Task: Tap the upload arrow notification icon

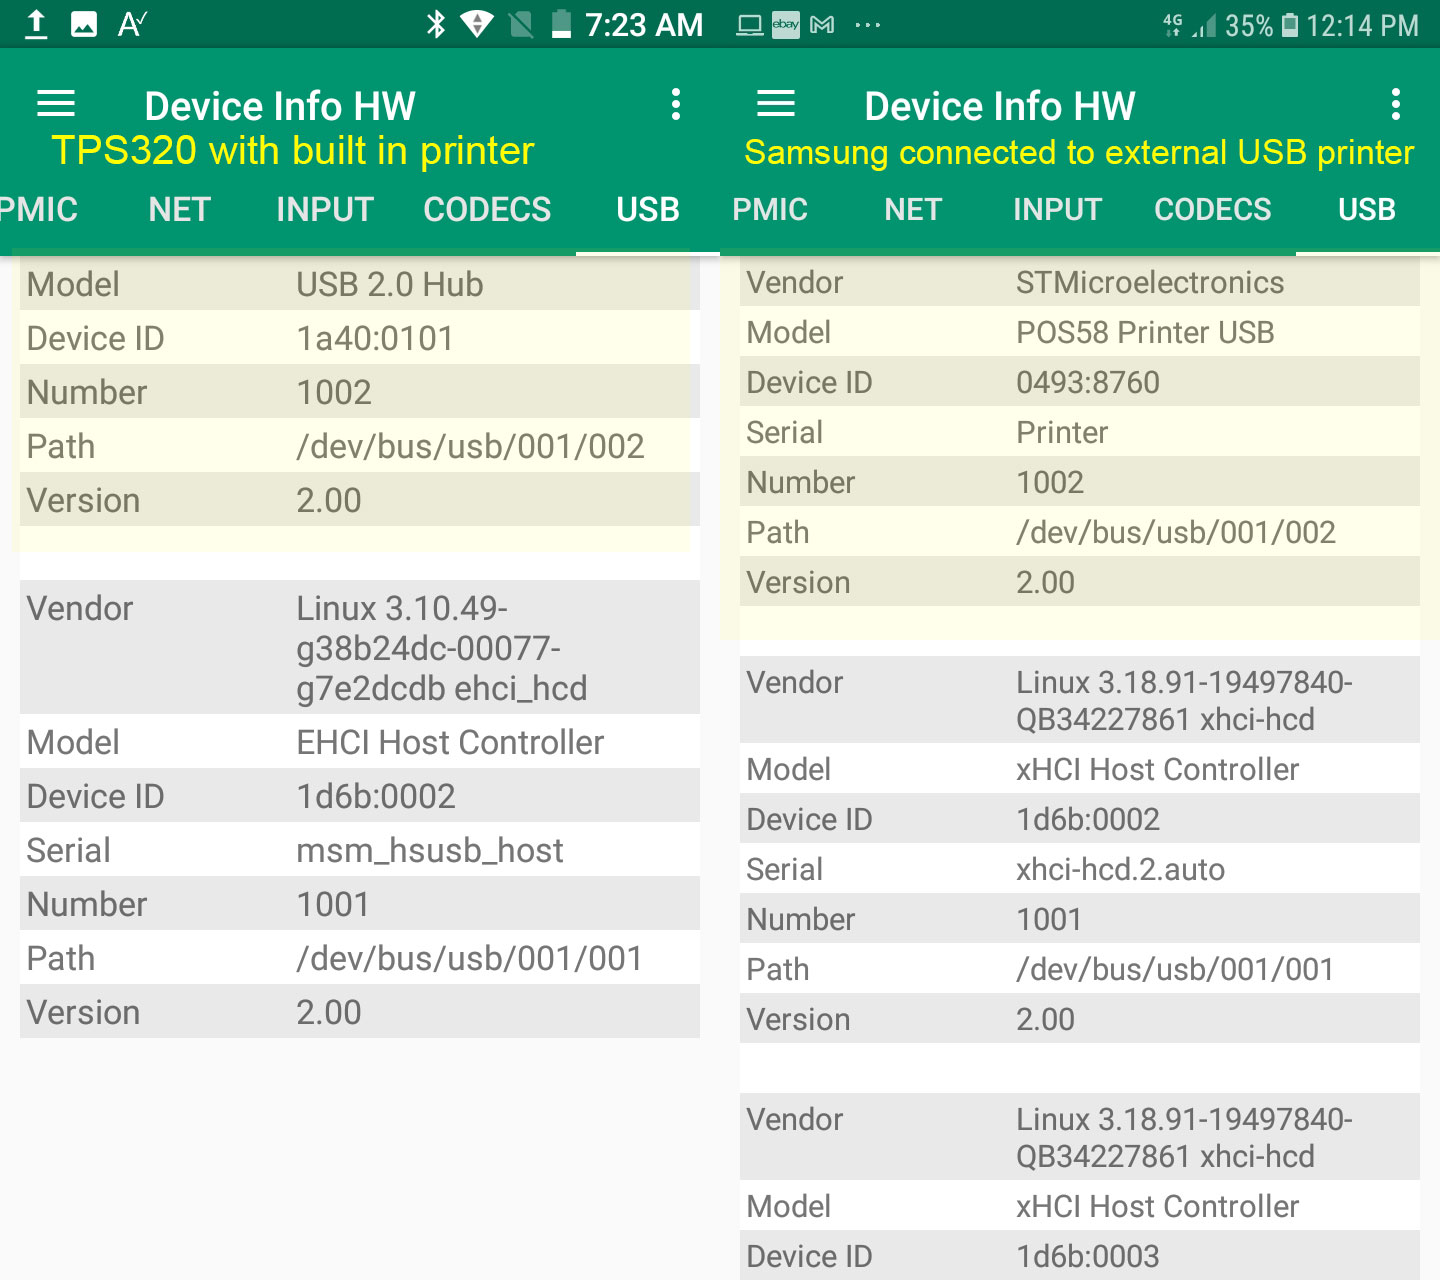Action: point(36,24)
